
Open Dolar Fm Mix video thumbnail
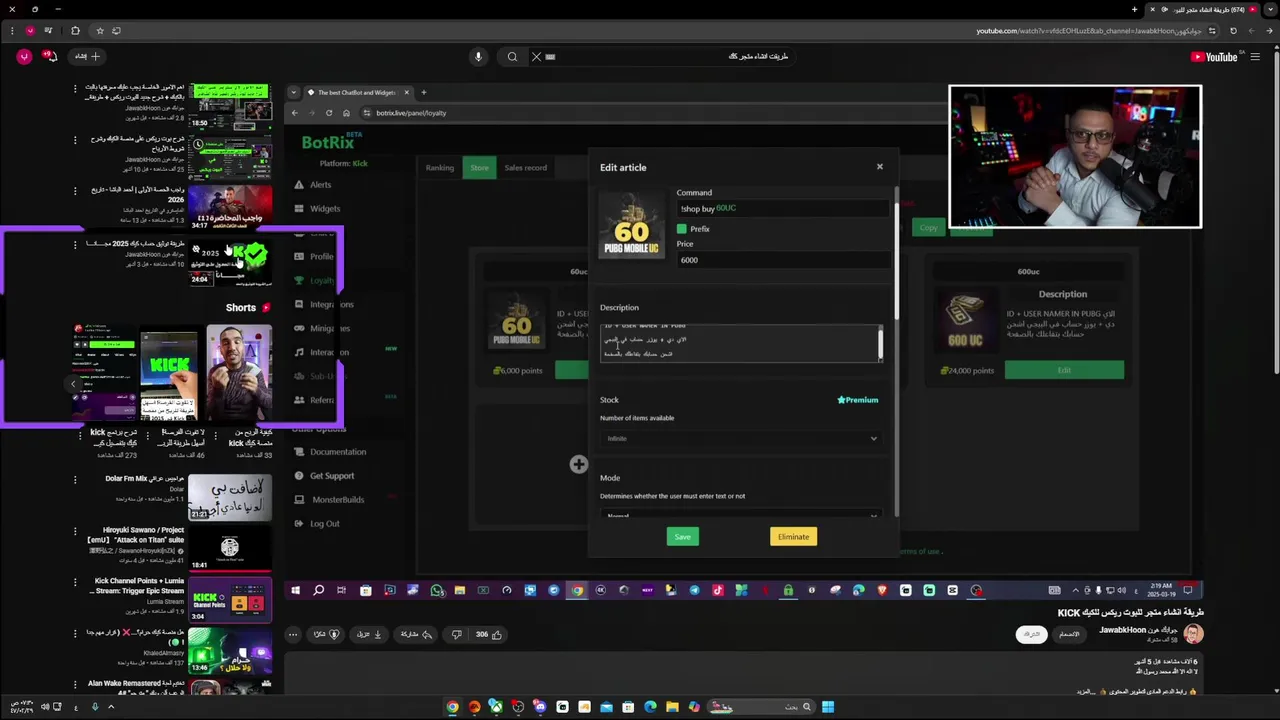pos(230,497)
